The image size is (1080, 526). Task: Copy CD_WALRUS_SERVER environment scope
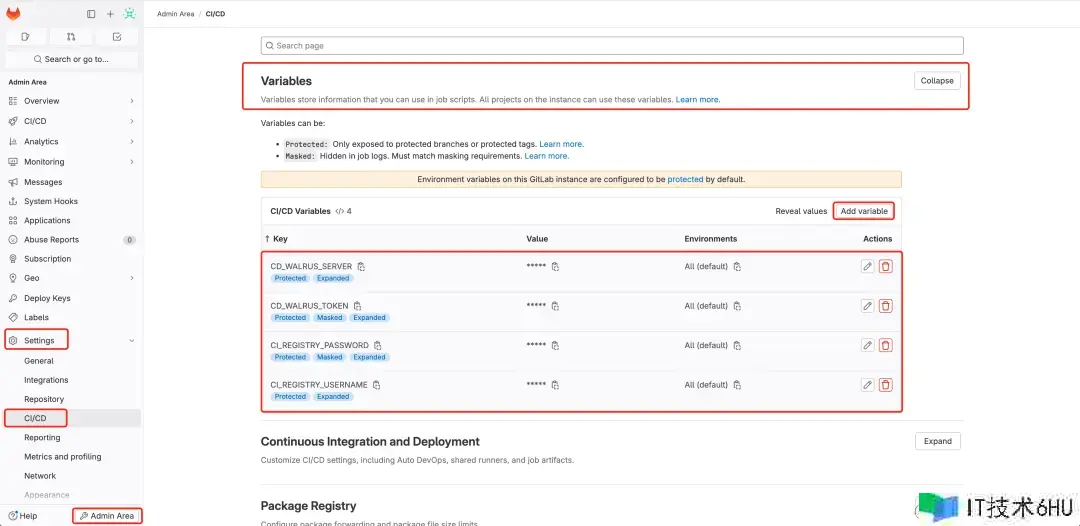pyautogui.click(x=737, y=267)
